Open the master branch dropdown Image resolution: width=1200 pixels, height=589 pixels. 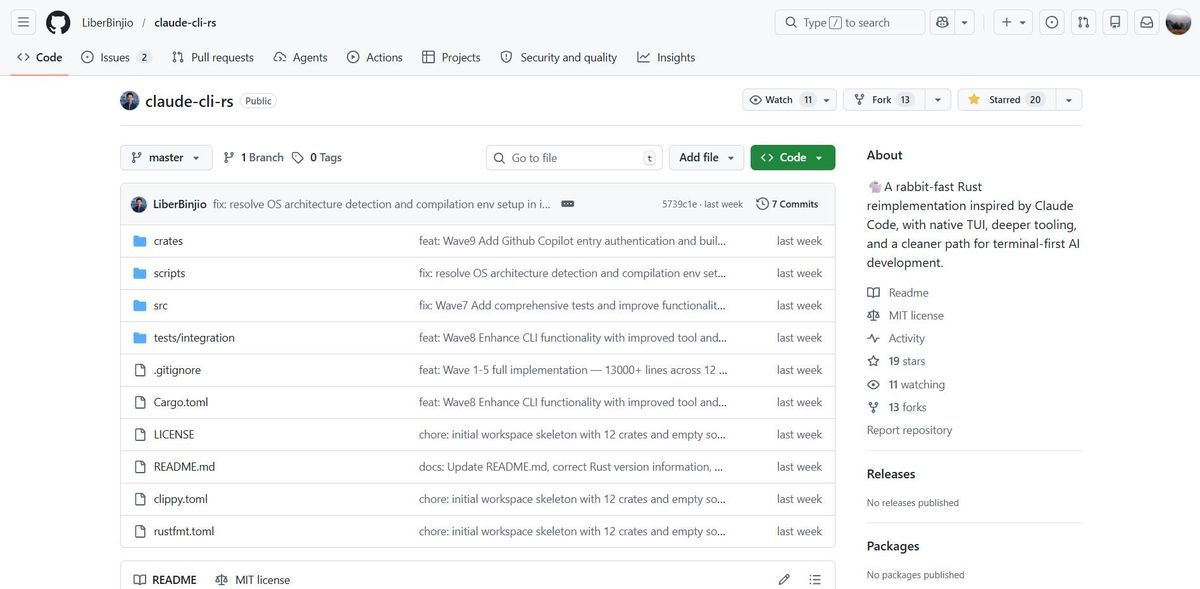click(166, 157)
